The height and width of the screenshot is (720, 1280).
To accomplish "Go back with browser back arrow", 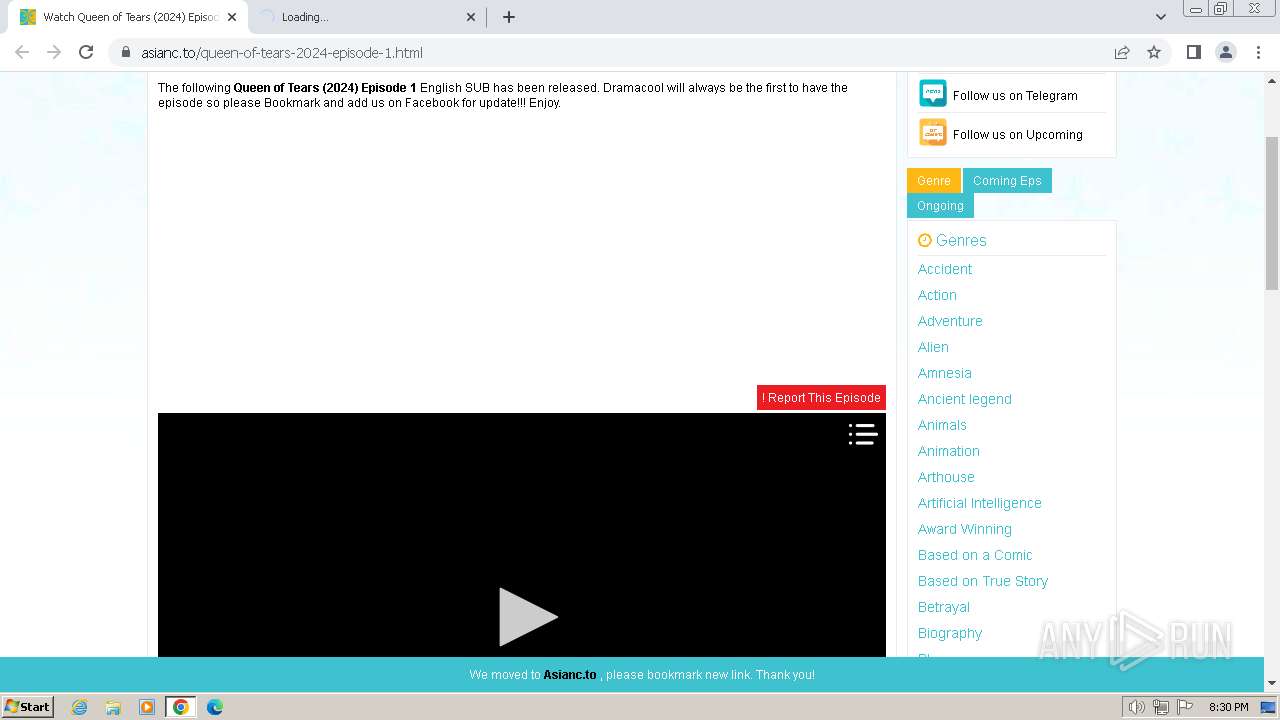I will (x=22, y=52).
